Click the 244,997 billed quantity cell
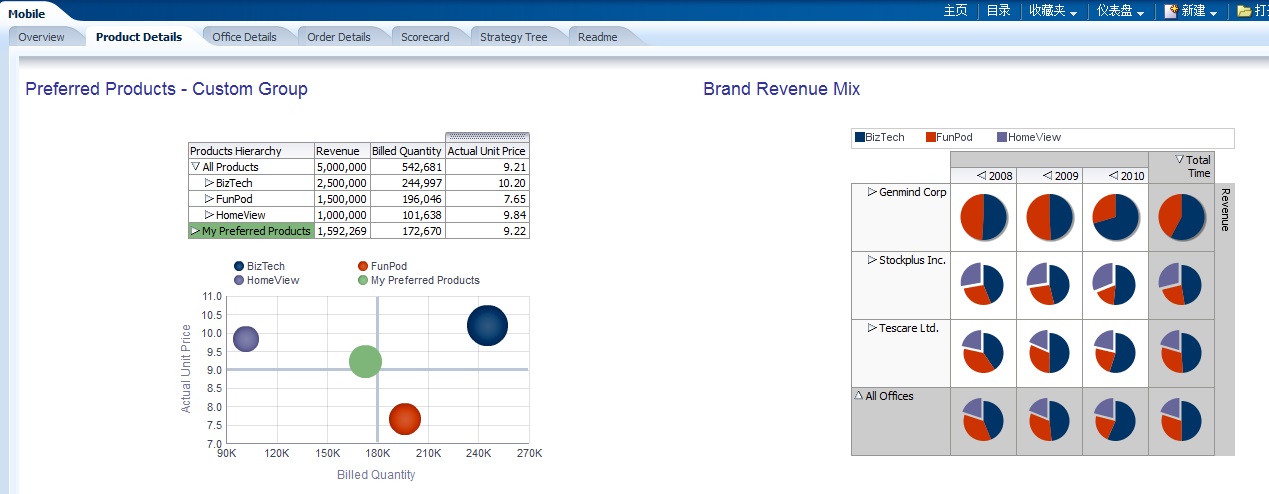Viewport: 1269px width, 494px height. 407,183
